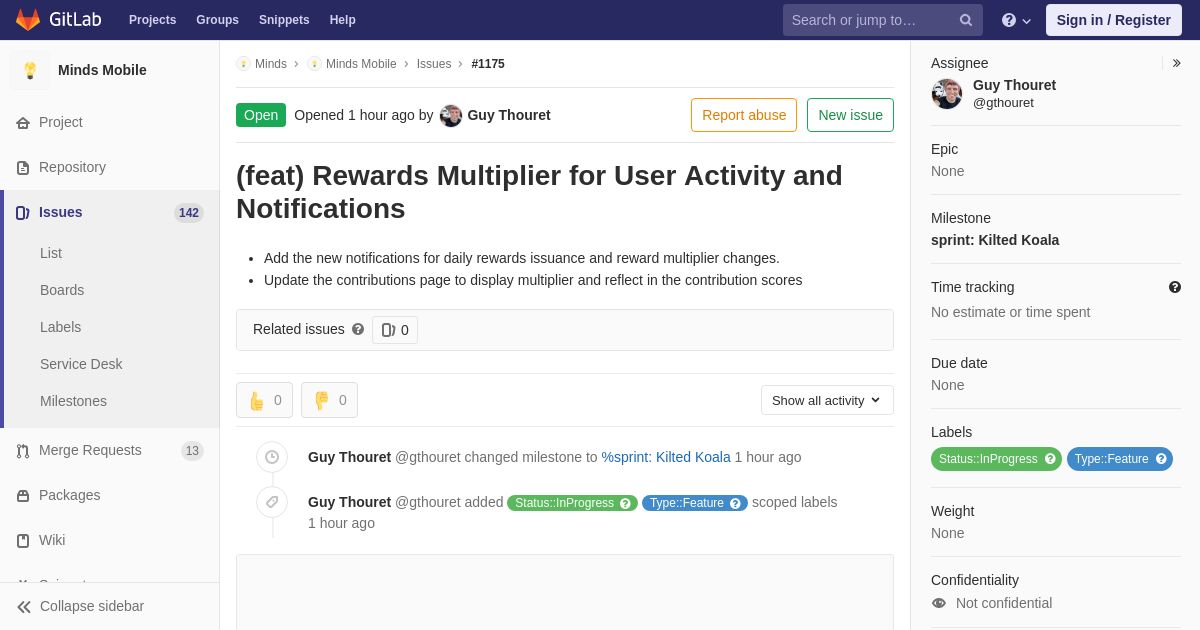
Task: Click help icon on activity Status::InProgress label
Action: (625, 503)
